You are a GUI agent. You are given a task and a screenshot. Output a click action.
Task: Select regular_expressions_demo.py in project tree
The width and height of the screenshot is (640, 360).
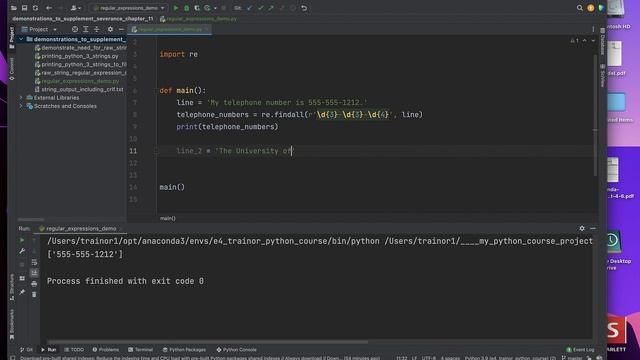[77, 81]
